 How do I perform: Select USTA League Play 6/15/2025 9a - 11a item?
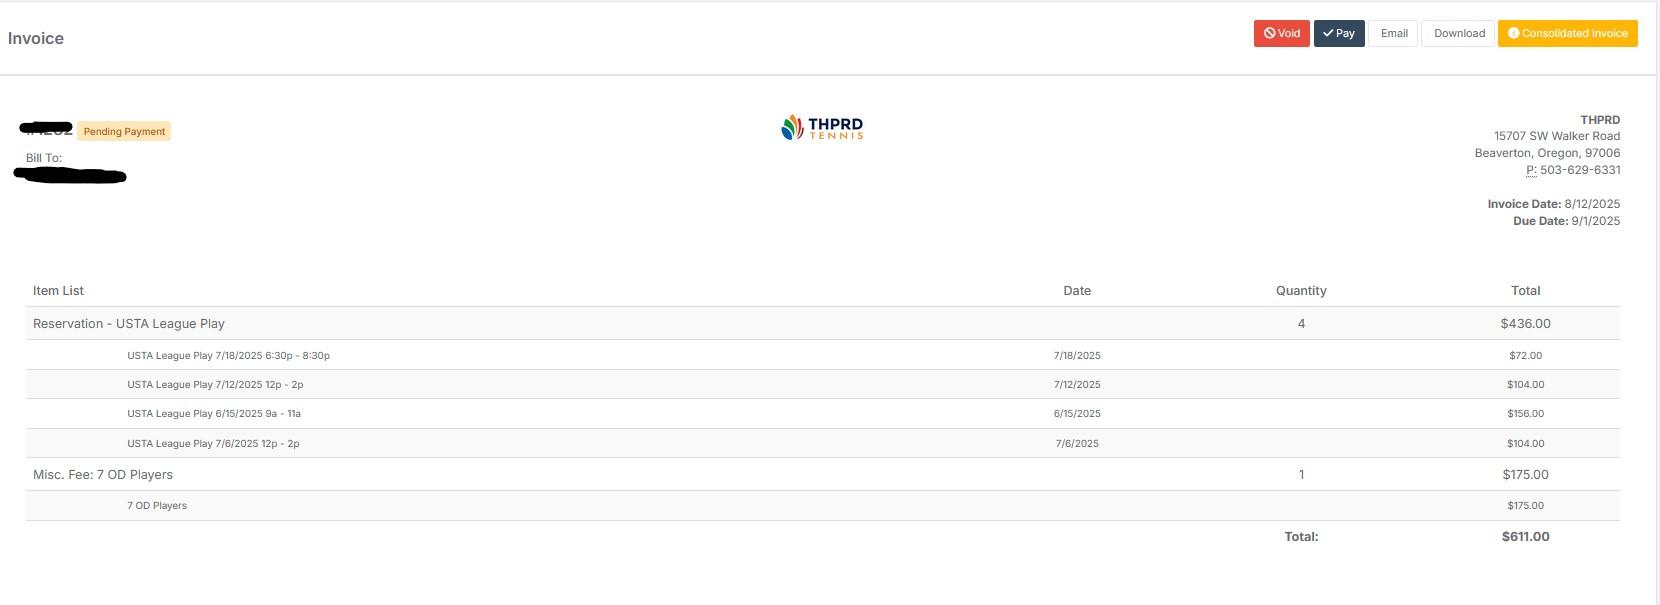(x=214, y=414)
